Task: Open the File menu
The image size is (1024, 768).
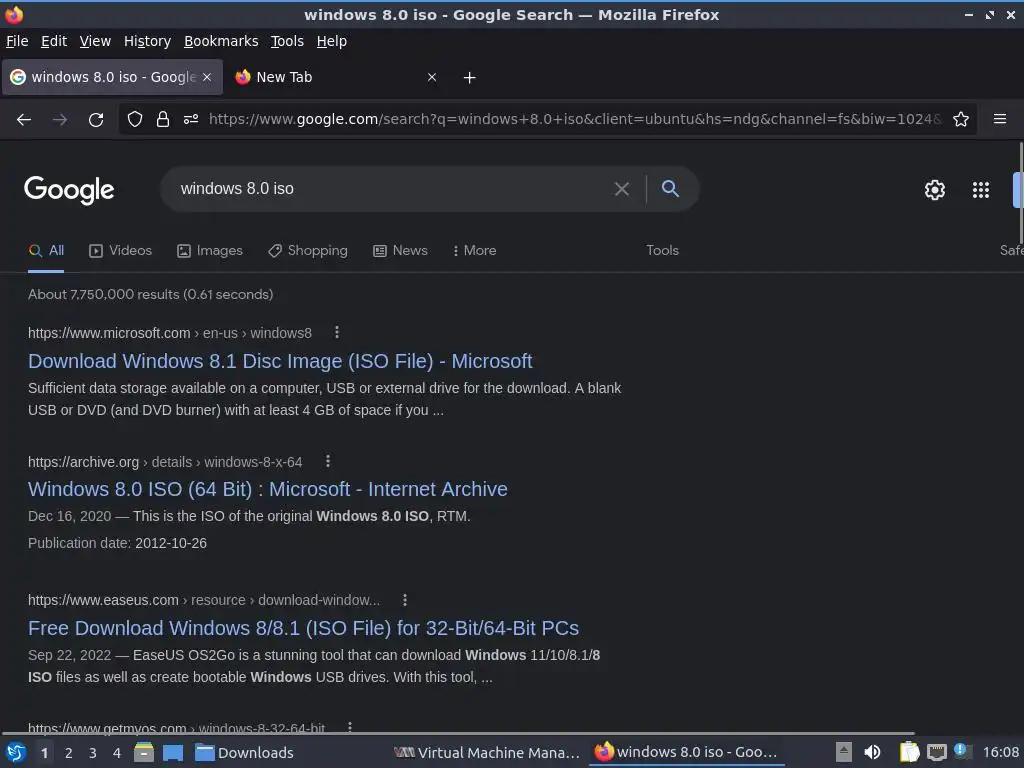Action: click(17, 41)
